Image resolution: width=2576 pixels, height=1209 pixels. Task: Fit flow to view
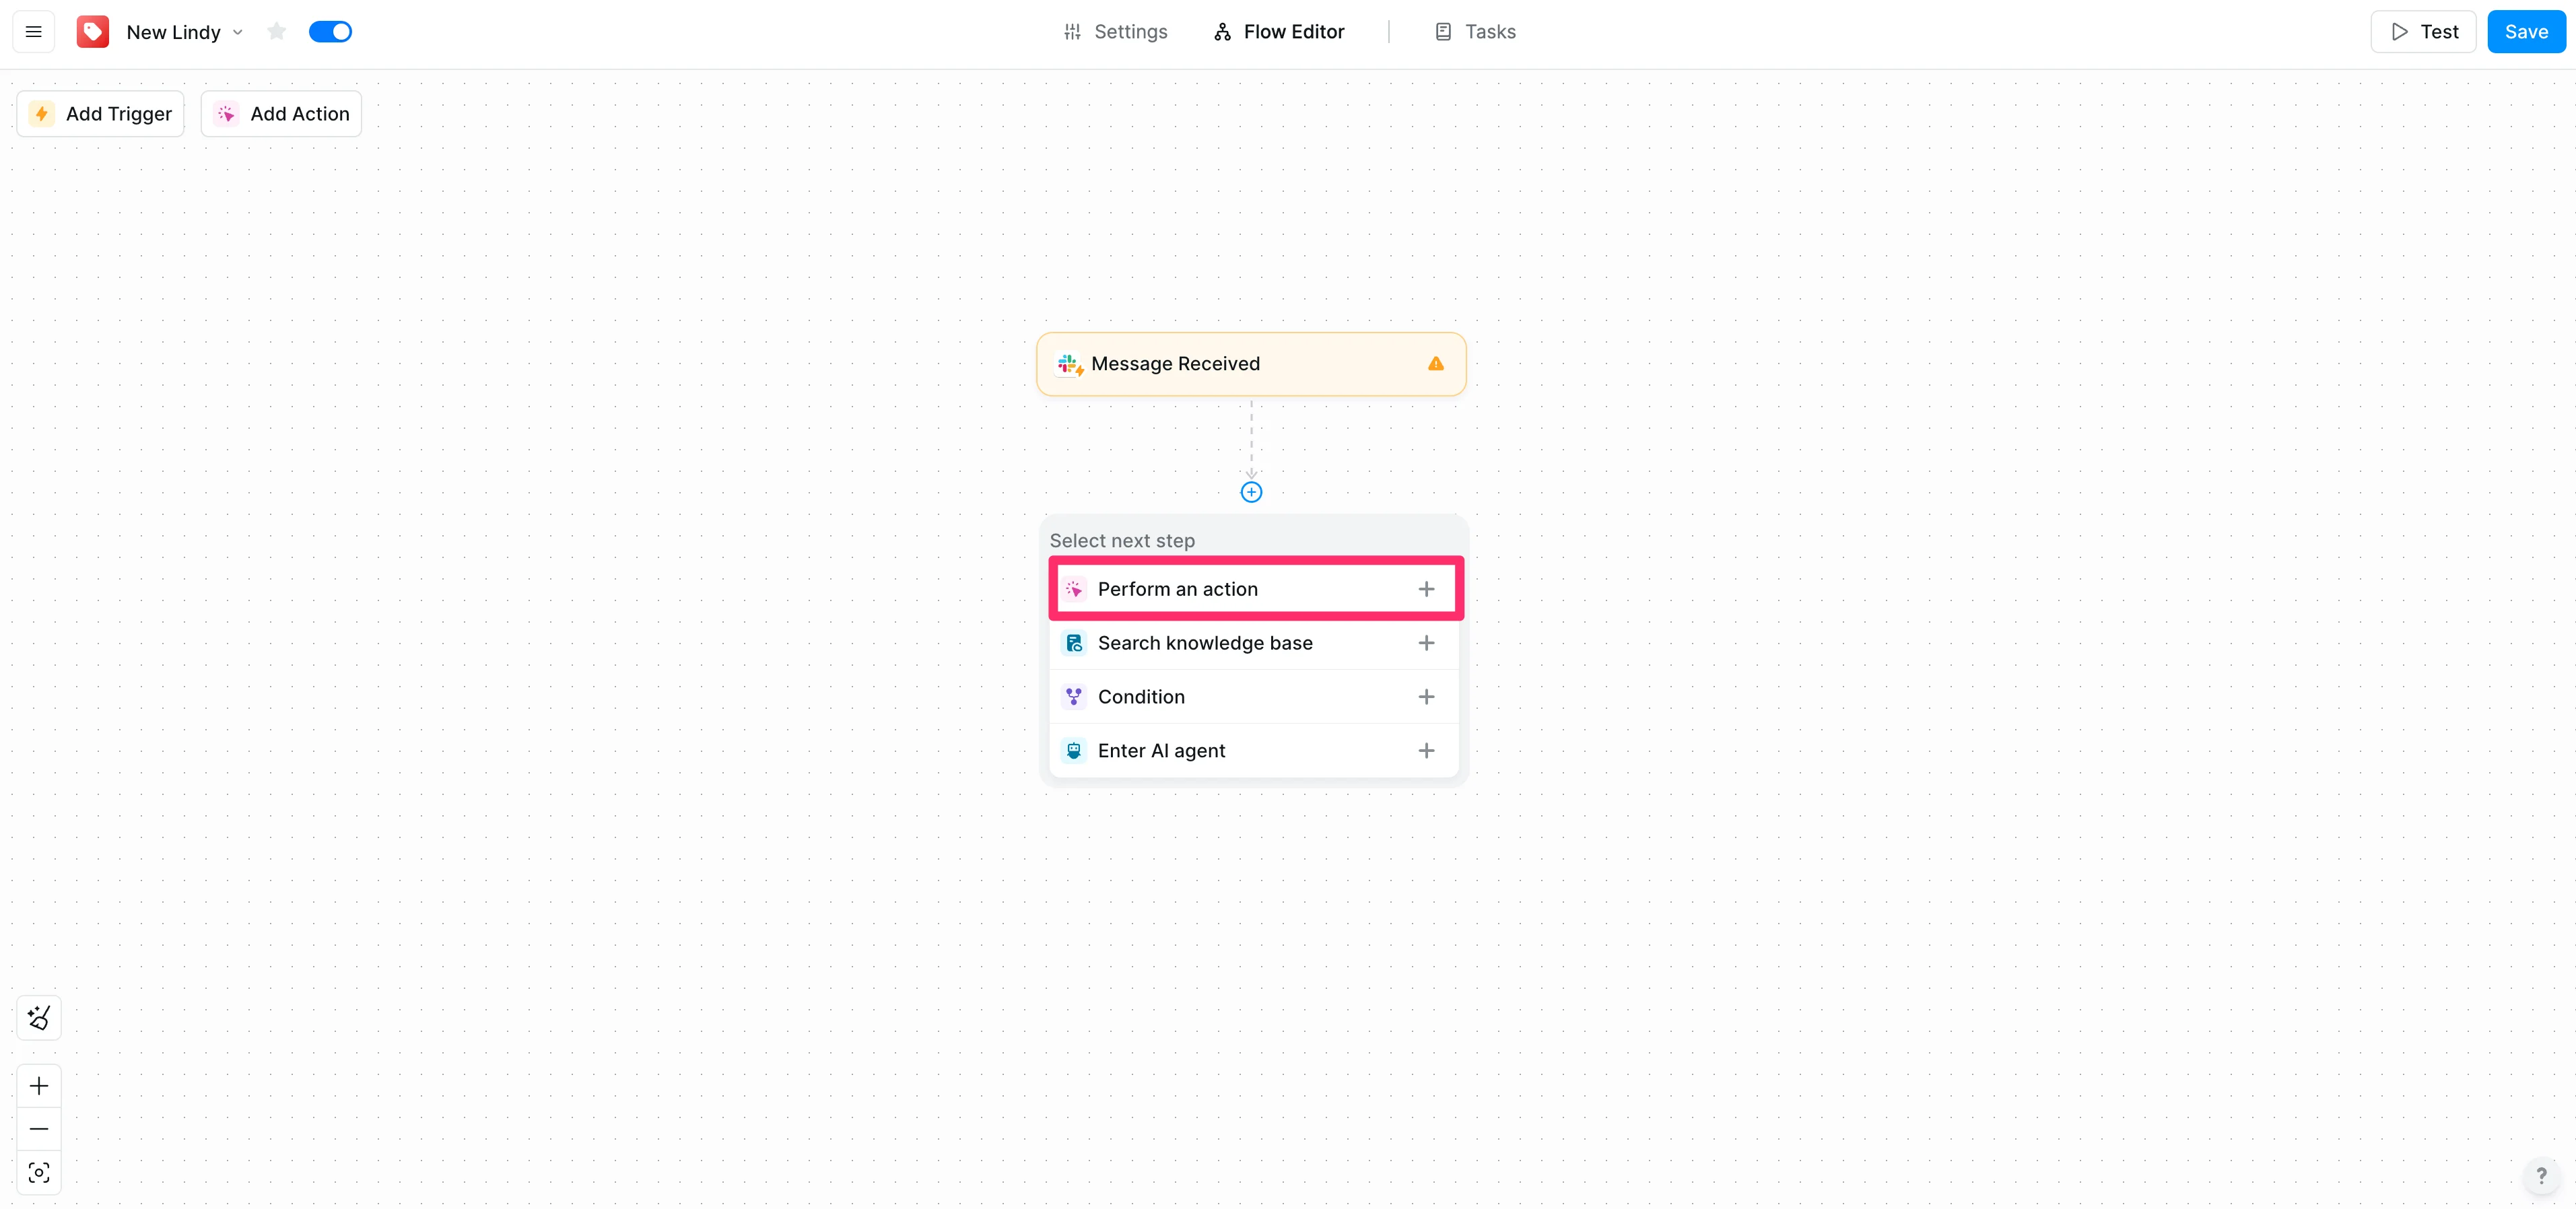(x=39, y=1172)
